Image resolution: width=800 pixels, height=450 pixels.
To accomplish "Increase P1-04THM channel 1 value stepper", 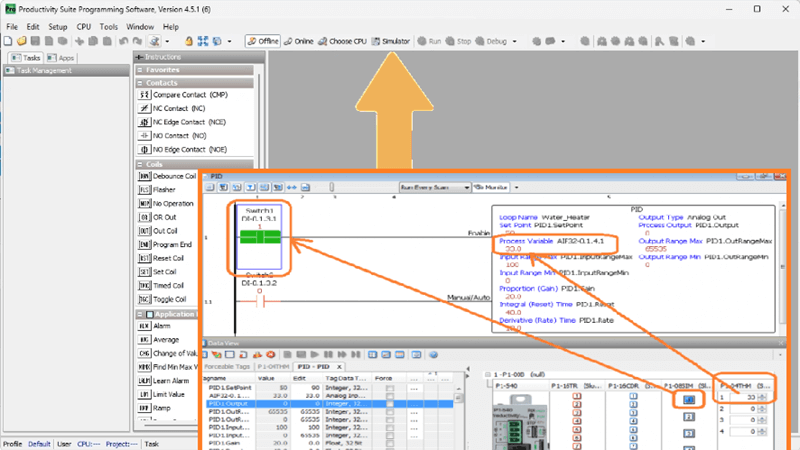I will coord(762,395).
